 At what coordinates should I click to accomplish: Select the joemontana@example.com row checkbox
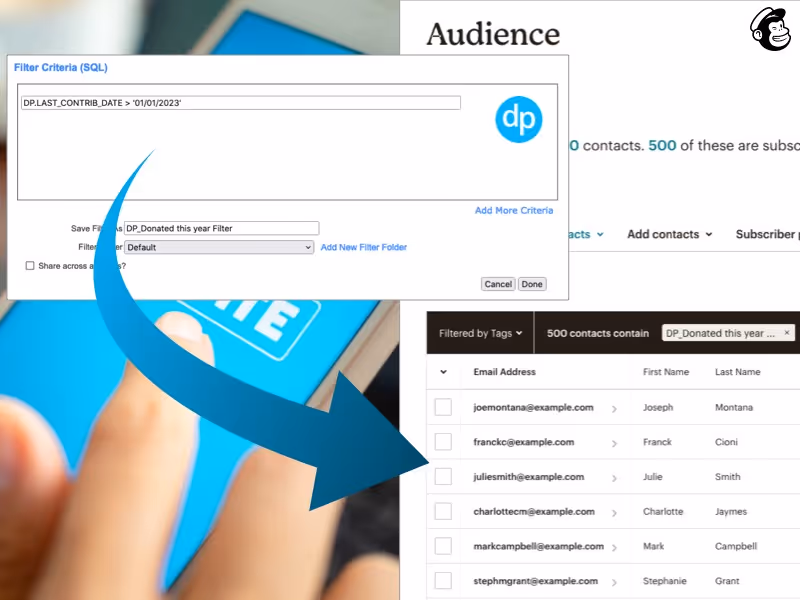click(443, 407)
